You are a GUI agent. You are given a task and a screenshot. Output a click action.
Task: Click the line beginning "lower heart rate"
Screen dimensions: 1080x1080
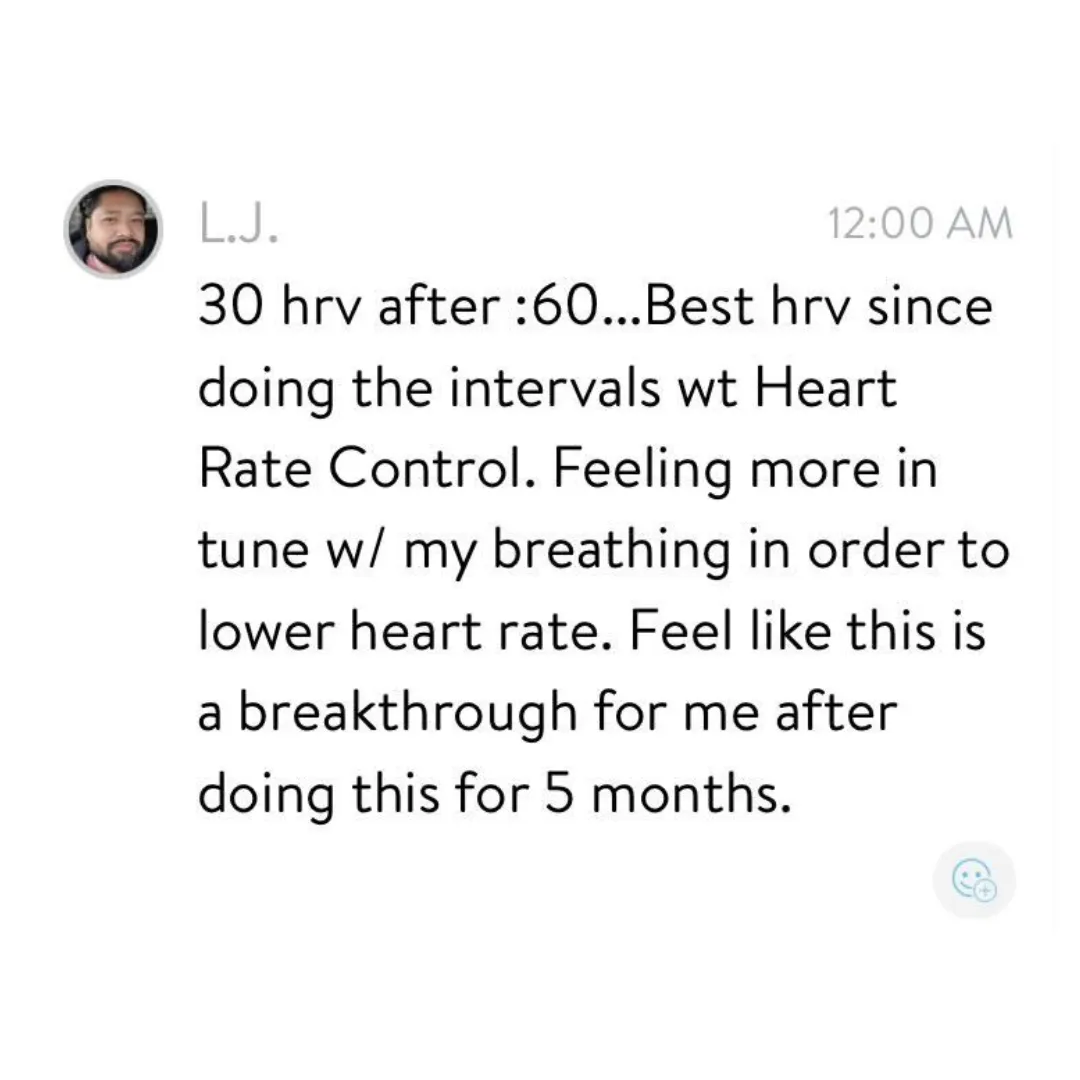[x=592, y=631]
